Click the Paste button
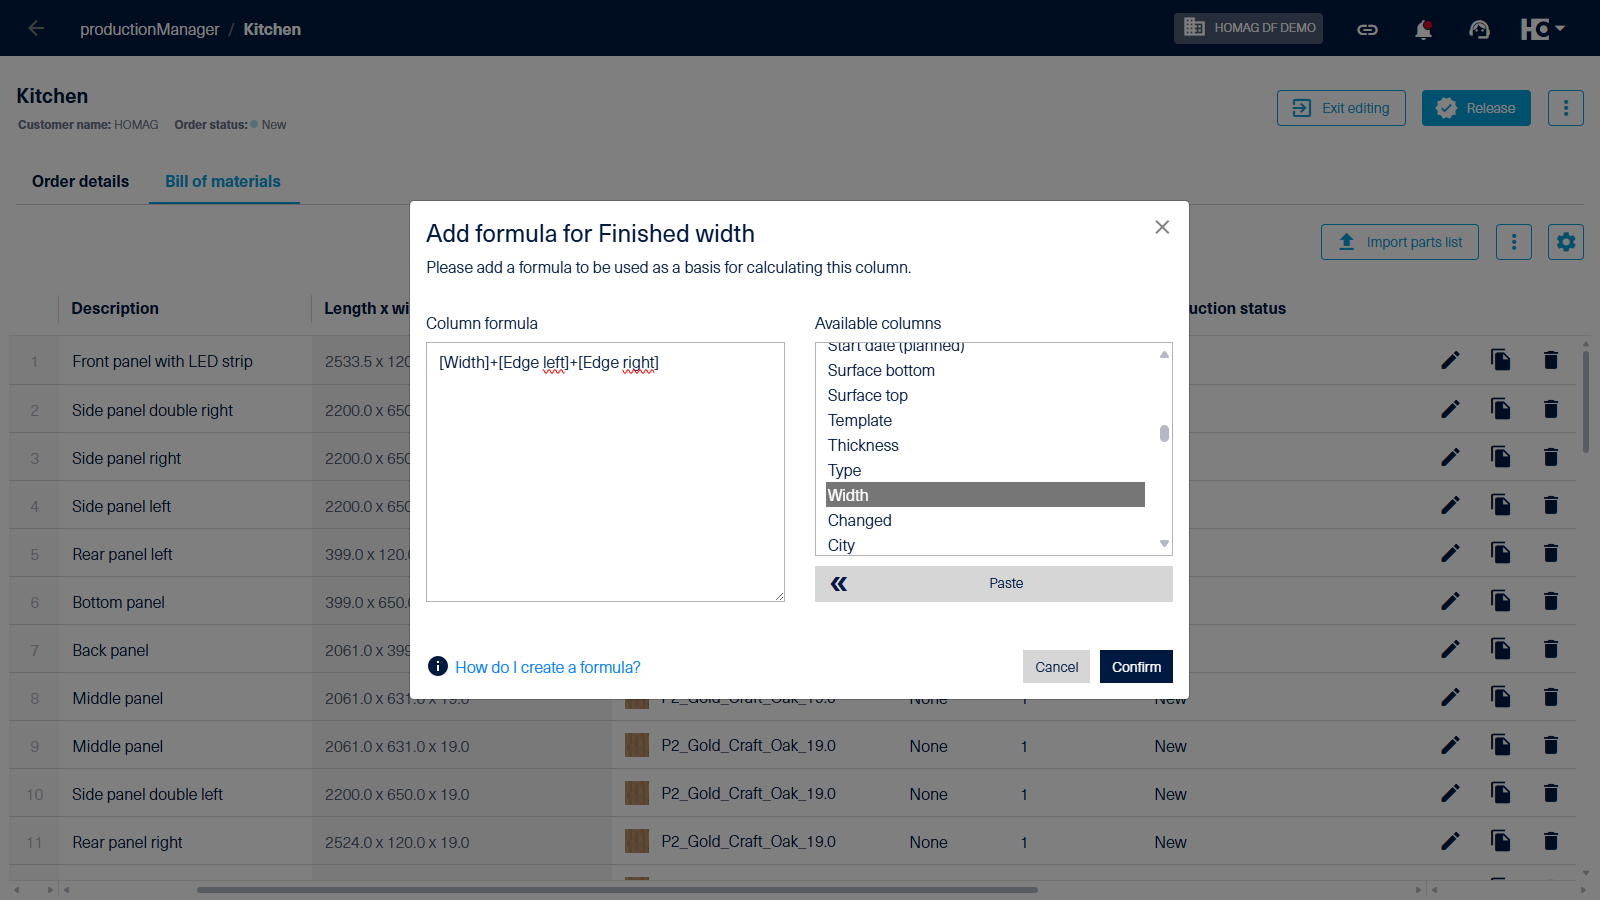The image size is (1600, 900). click(x=994, y=584)
